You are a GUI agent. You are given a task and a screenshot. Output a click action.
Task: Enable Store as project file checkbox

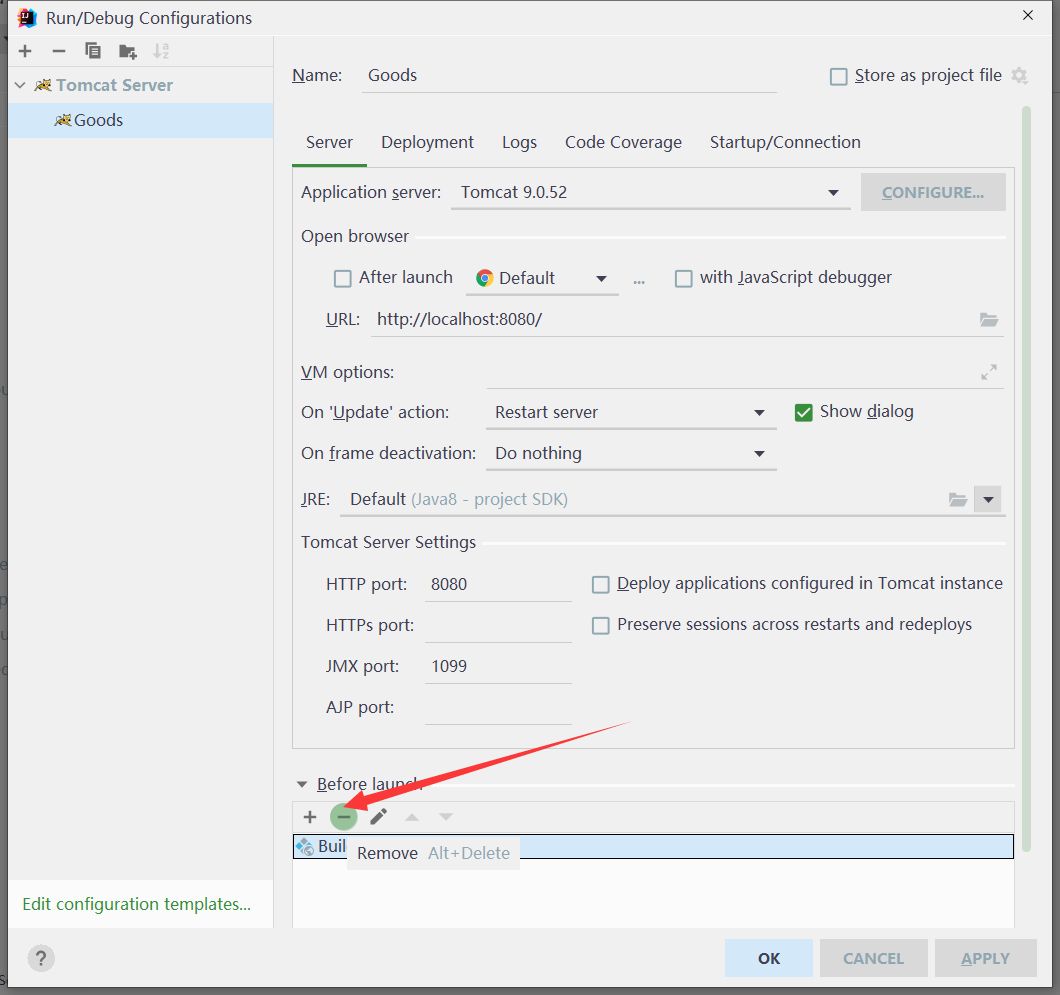tap(838, 76)
